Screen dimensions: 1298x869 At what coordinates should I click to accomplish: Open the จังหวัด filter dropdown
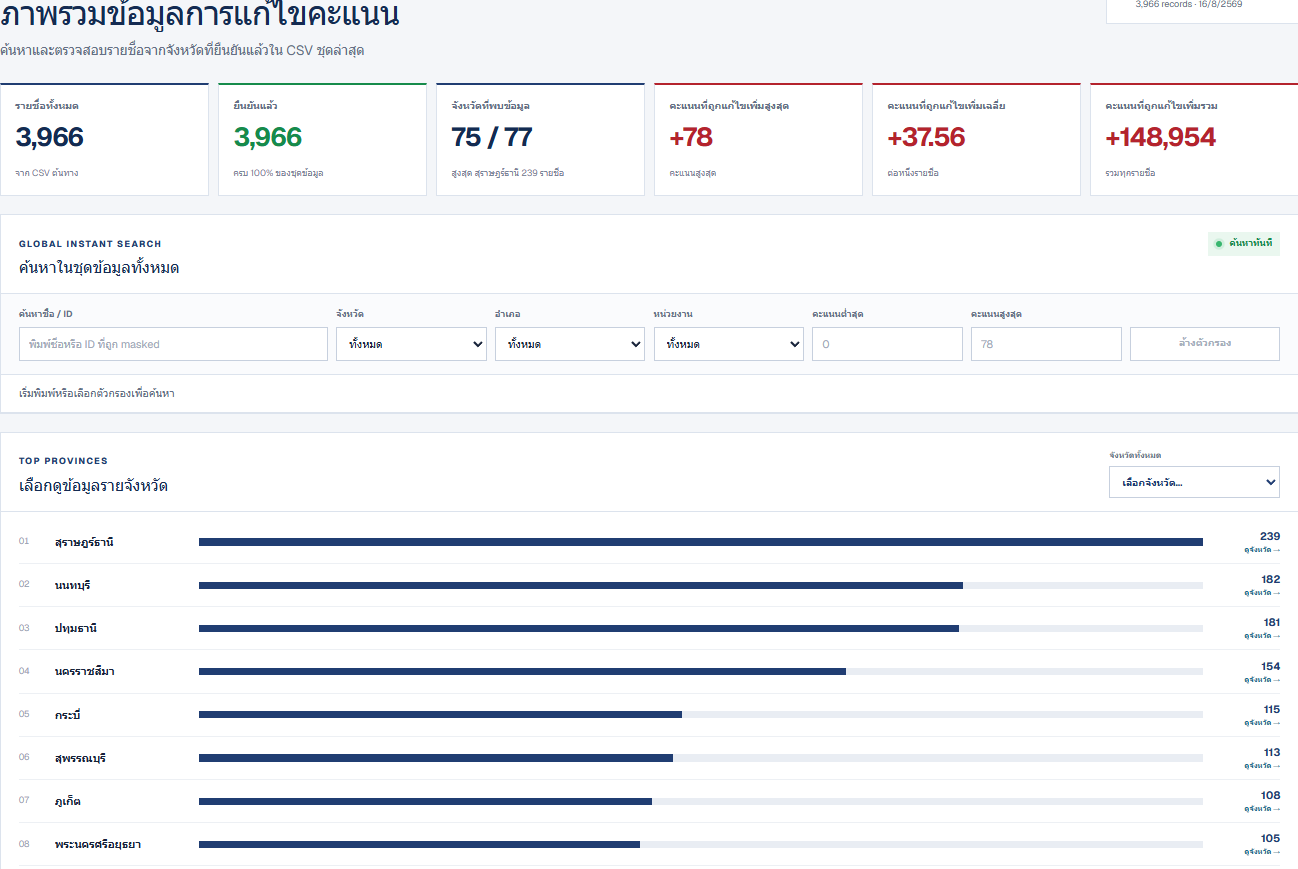click(x=411, y=344)
